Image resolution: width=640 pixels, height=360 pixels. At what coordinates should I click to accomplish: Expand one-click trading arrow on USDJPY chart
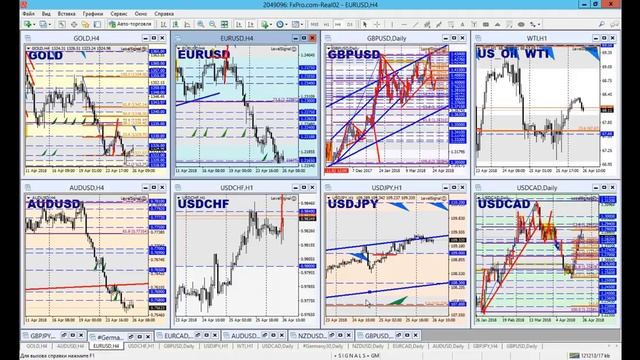[x=329, y=198]
